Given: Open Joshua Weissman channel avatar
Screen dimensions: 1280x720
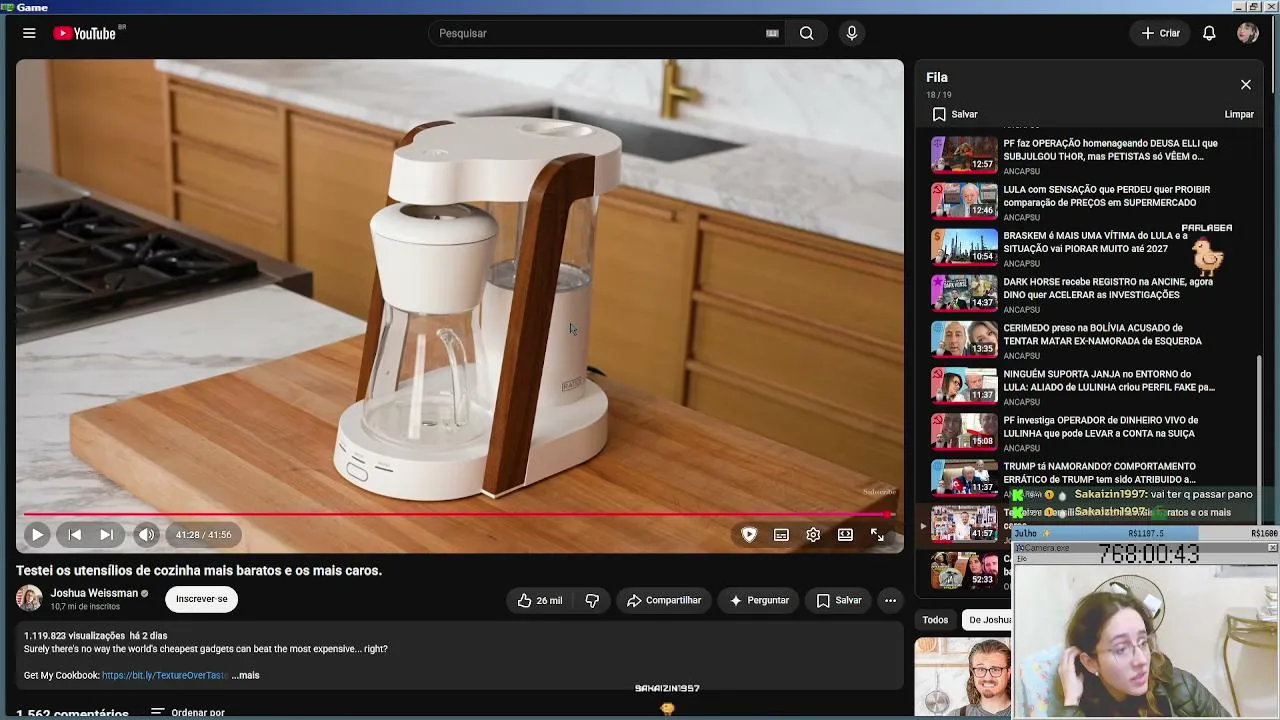Looking at the screenshot, I should tap(29, 599).
